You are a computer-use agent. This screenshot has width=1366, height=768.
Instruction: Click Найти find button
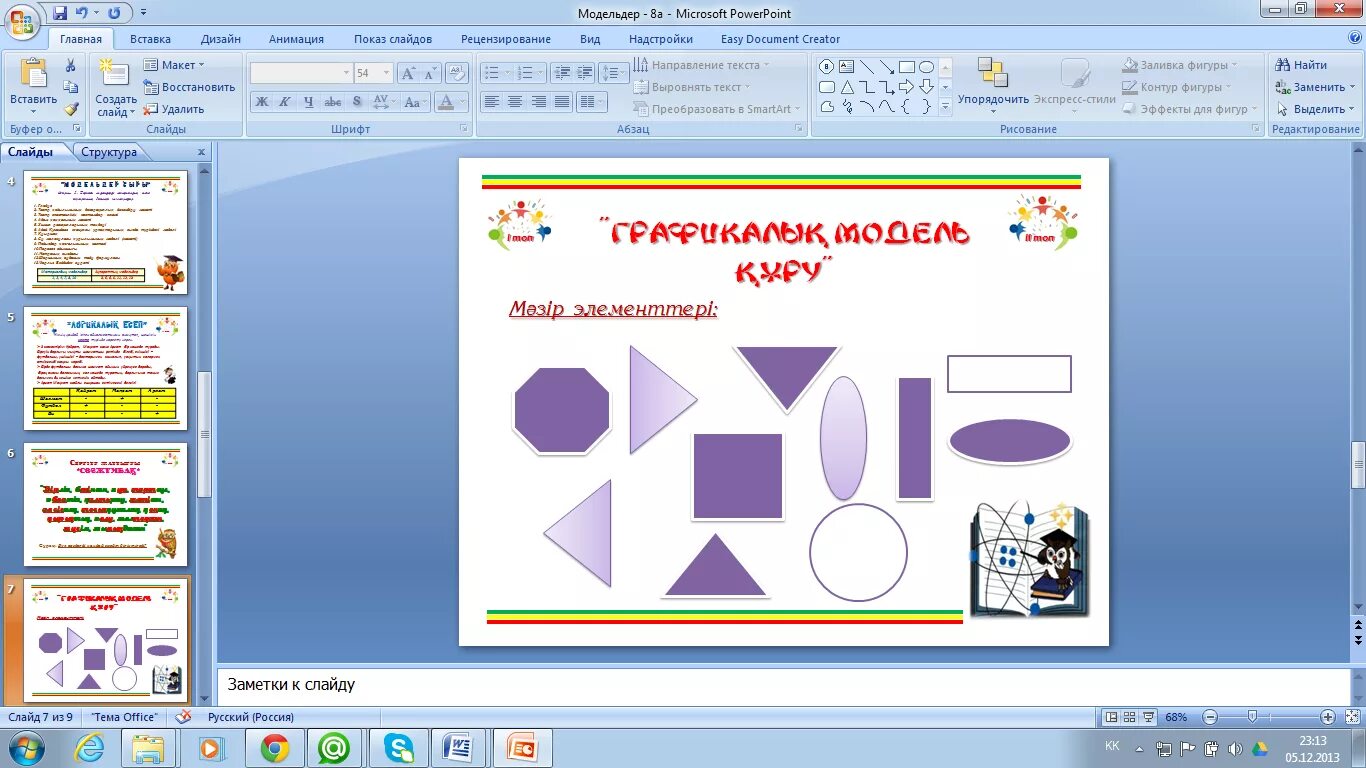(x=1302, y=65)
